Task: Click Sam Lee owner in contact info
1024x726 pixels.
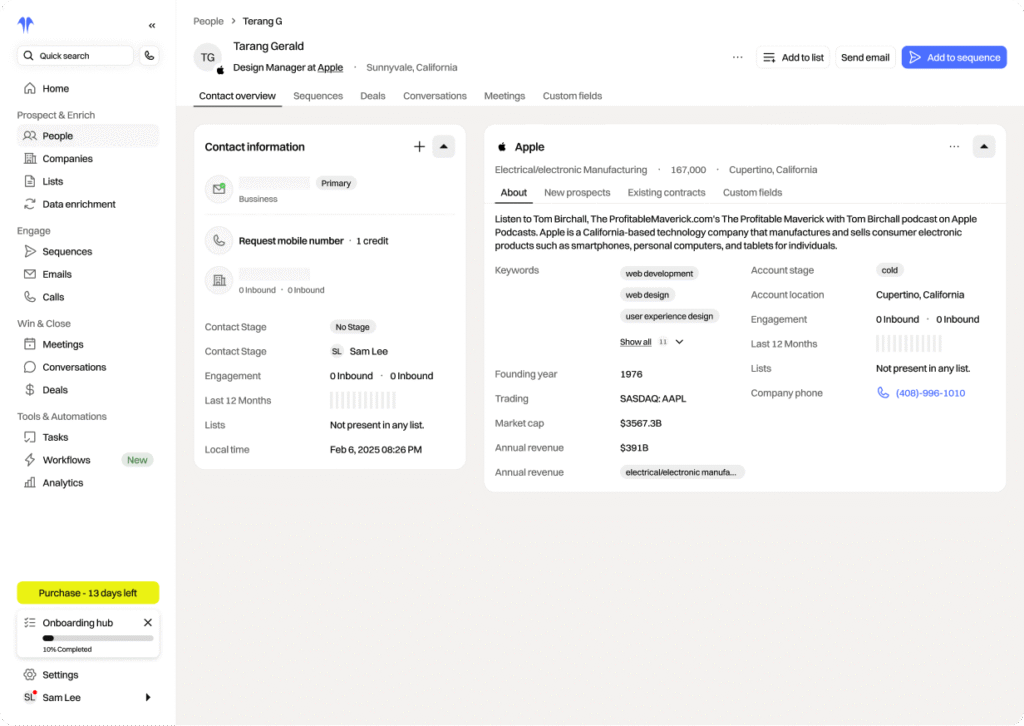Action: click(359, 351)
